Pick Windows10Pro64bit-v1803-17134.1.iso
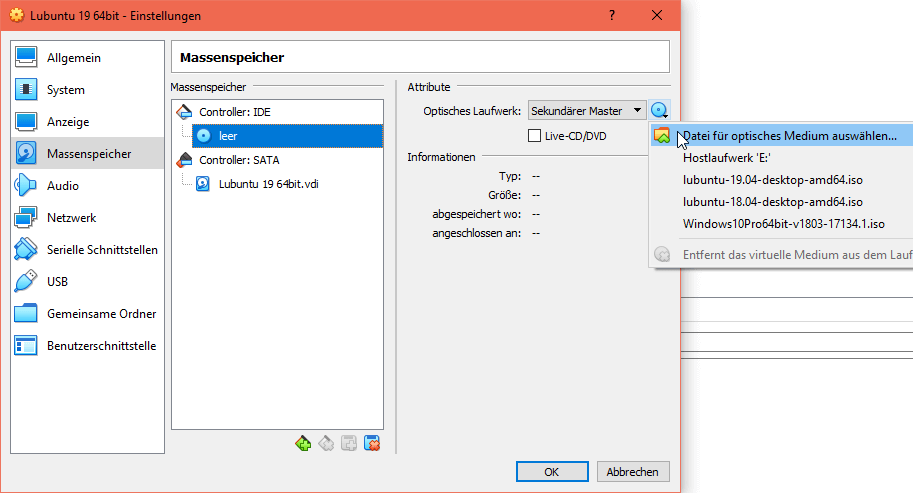Viewport: 913px width, 493px height. point(781,224)
